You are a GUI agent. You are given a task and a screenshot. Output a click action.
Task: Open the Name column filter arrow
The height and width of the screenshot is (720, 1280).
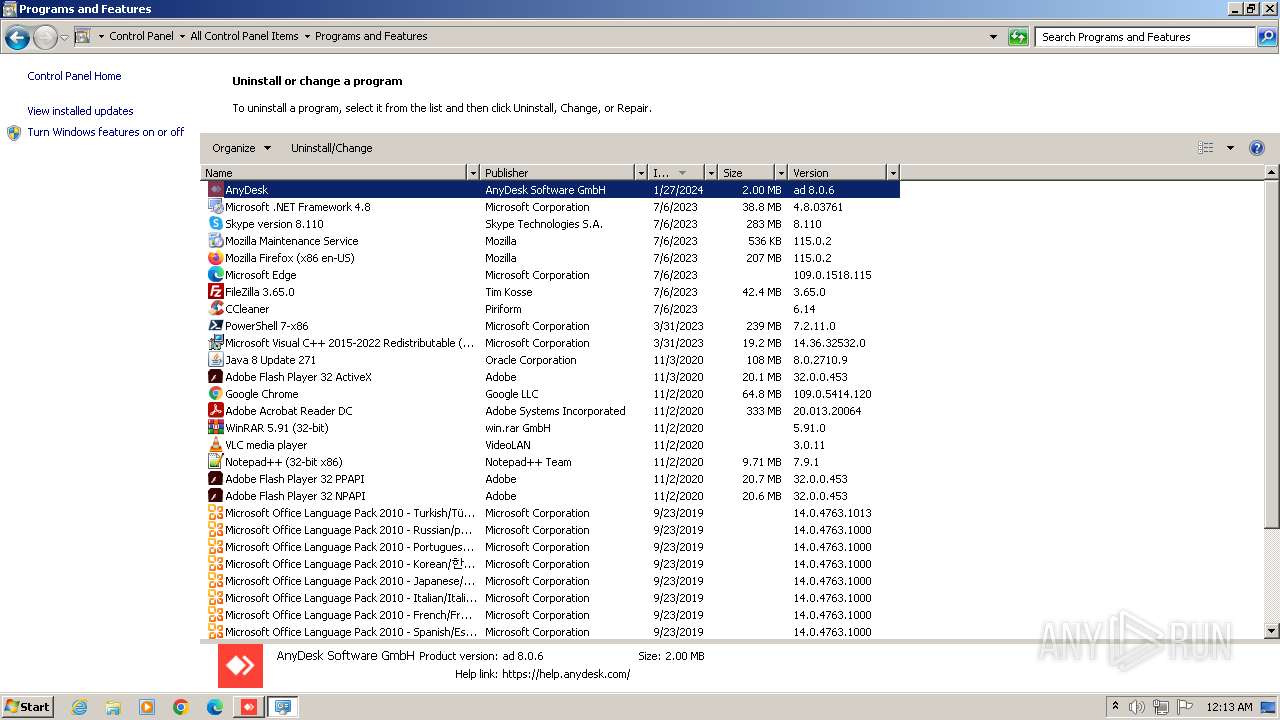point(473,173)
